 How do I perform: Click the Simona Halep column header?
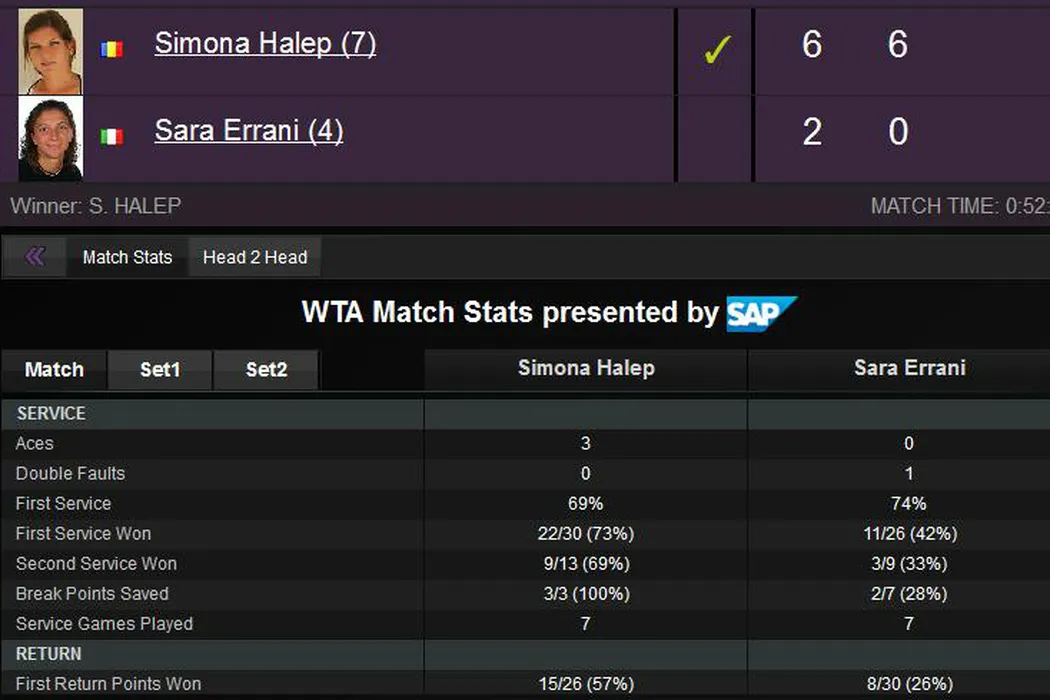tap(586, 369)
